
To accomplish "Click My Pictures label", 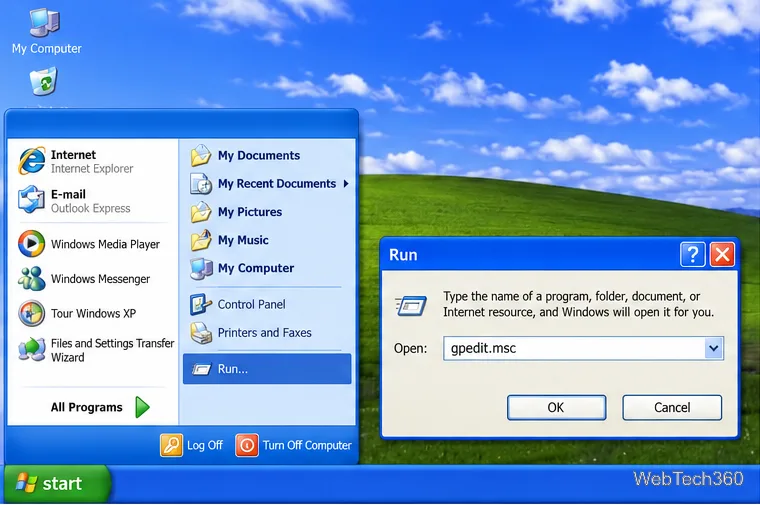I will coord(250,212).
